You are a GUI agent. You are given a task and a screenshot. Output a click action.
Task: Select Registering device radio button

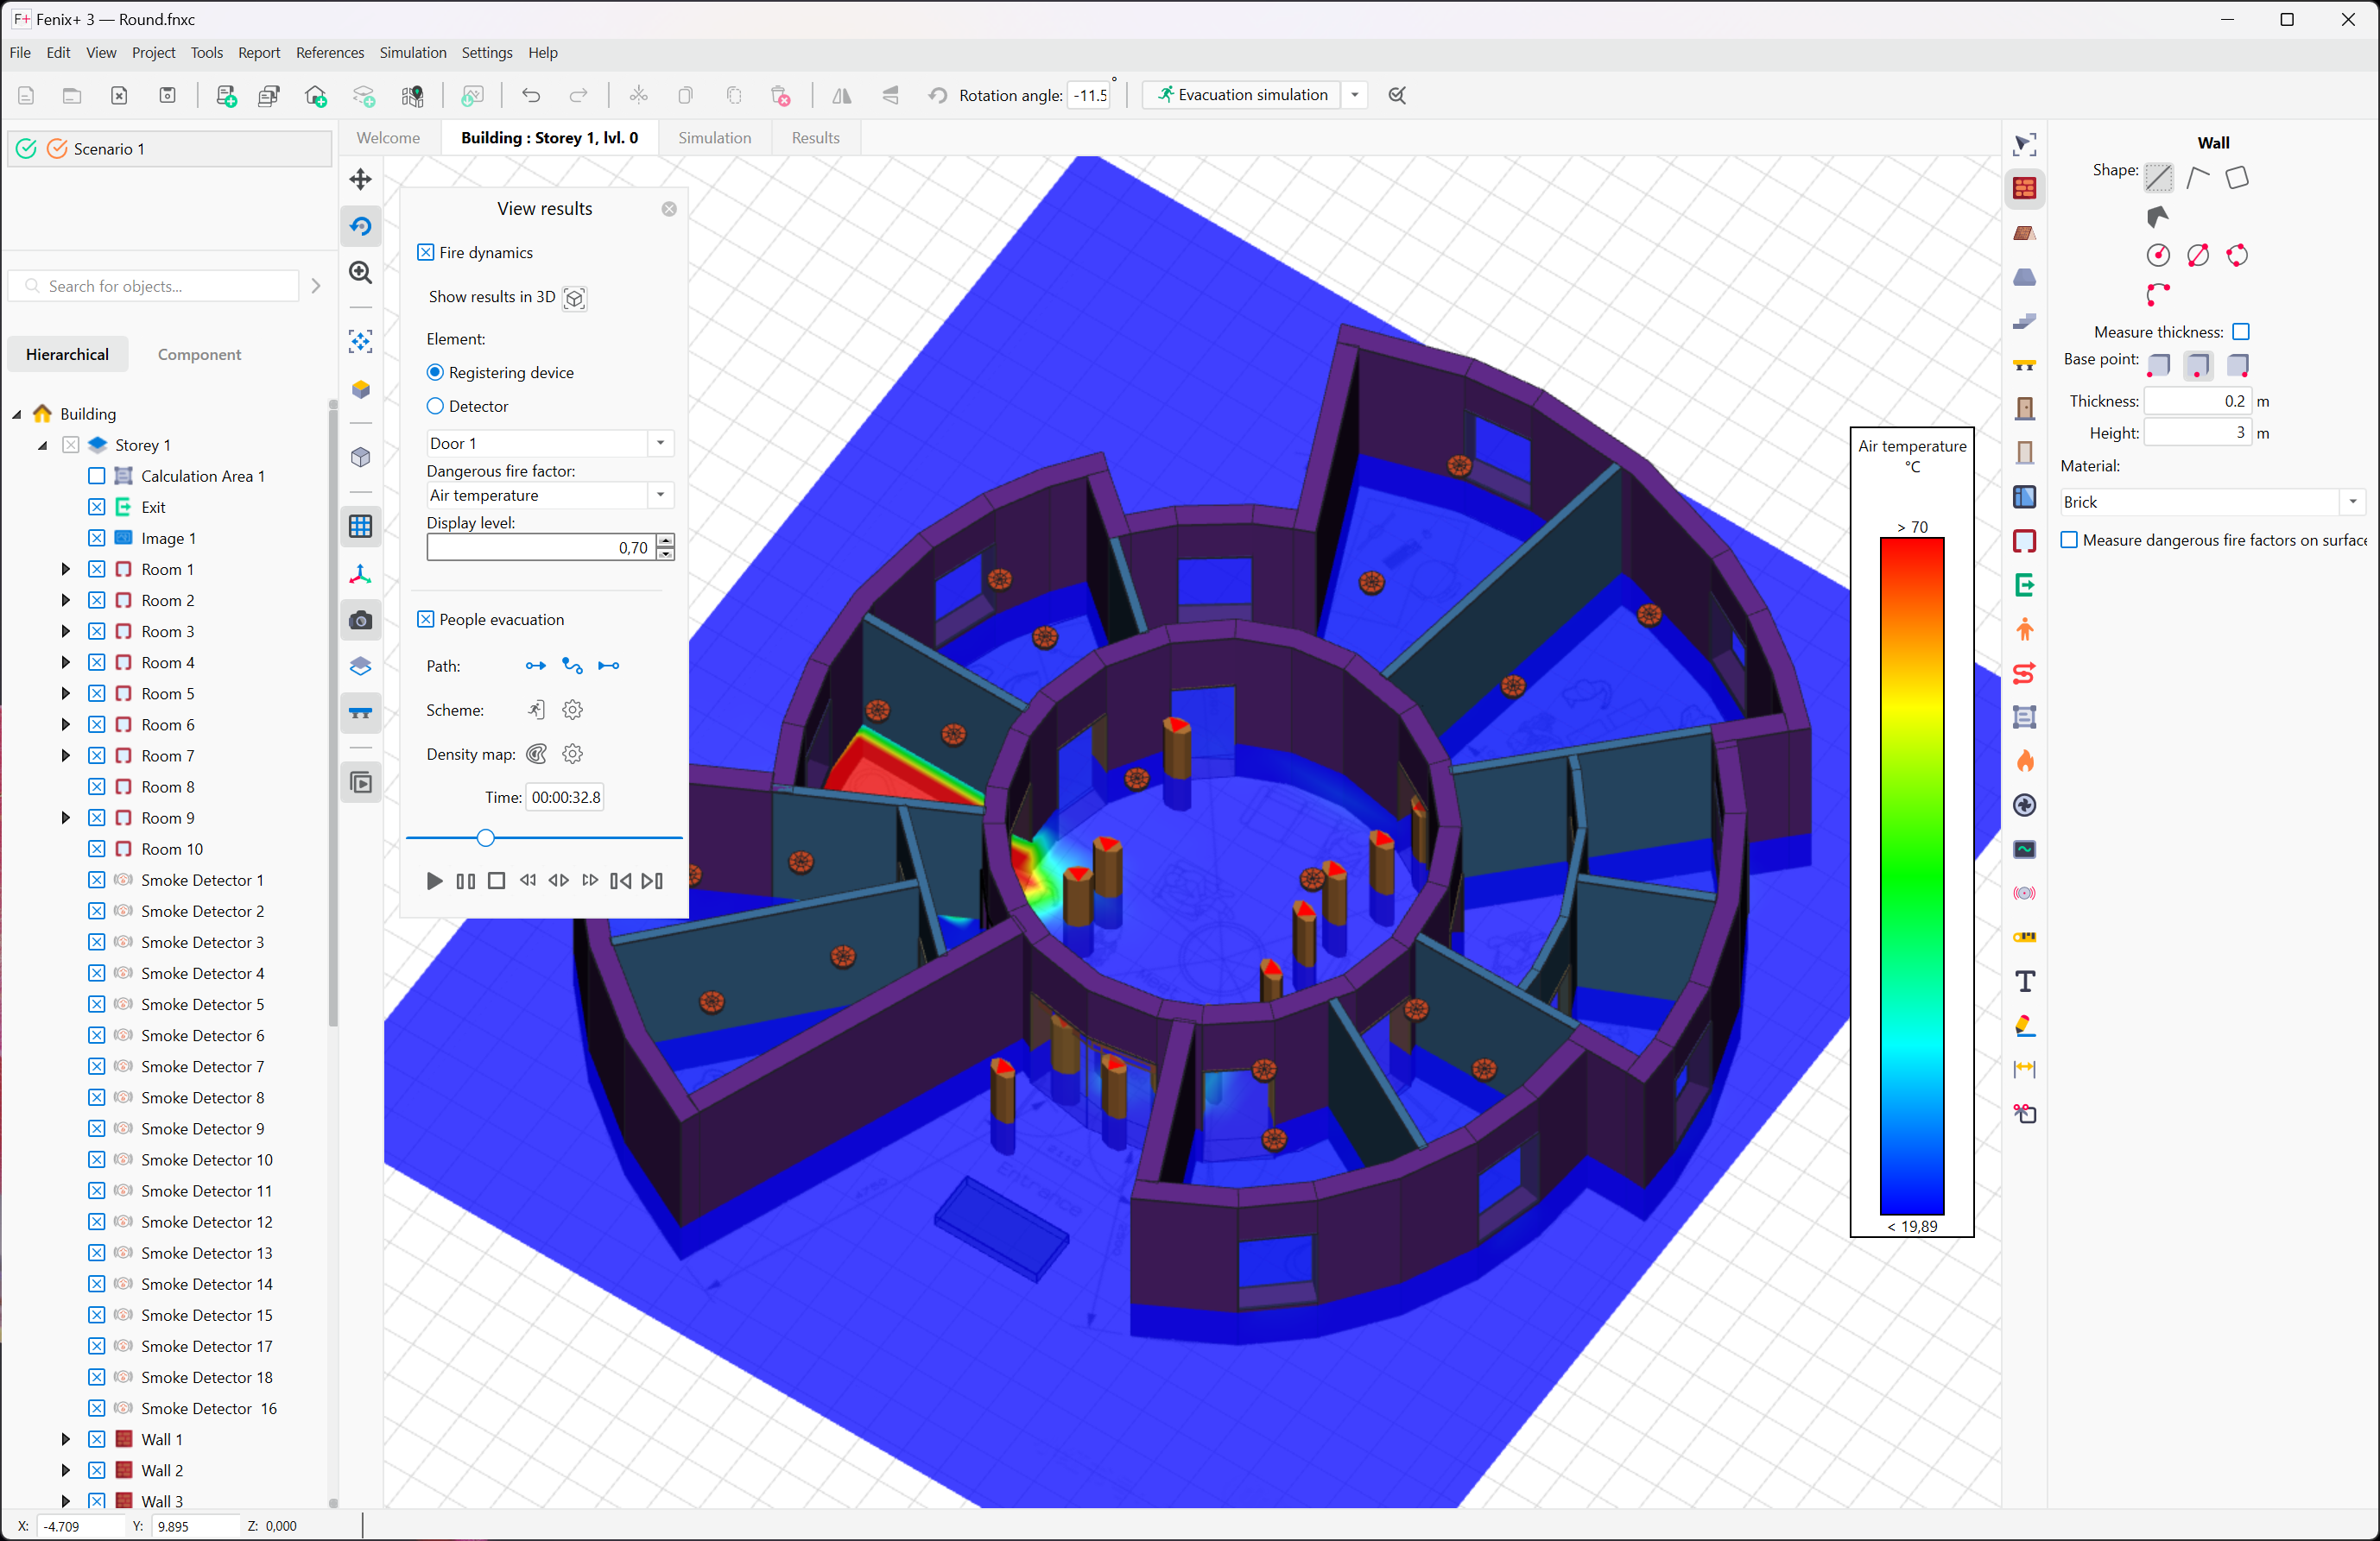435,372
